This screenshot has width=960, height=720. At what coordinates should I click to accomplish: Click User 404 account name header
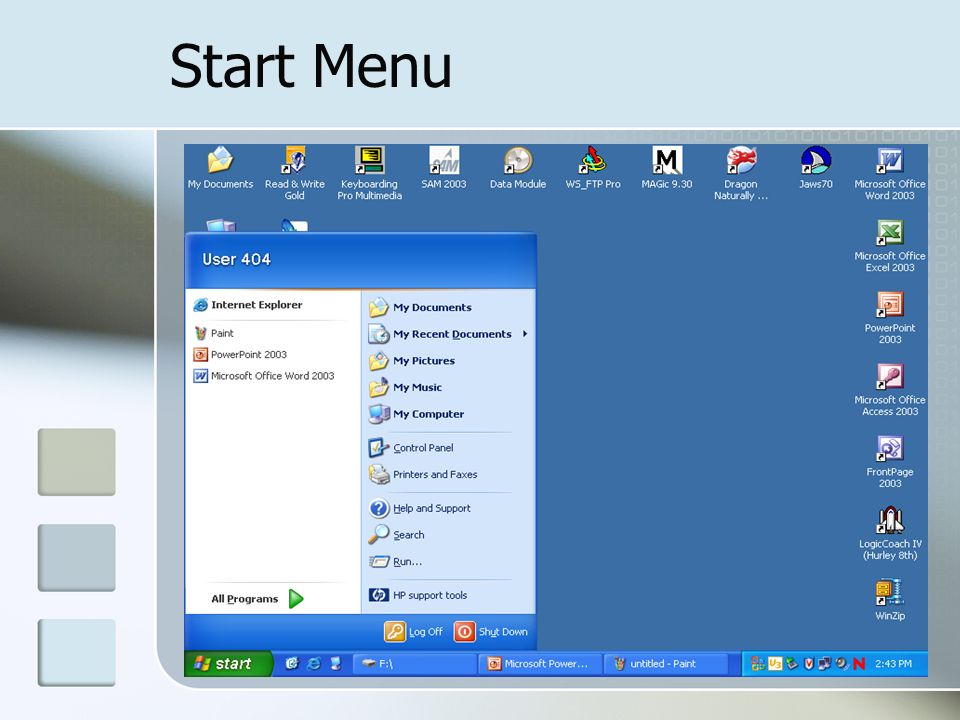click(x=236, y=260)
